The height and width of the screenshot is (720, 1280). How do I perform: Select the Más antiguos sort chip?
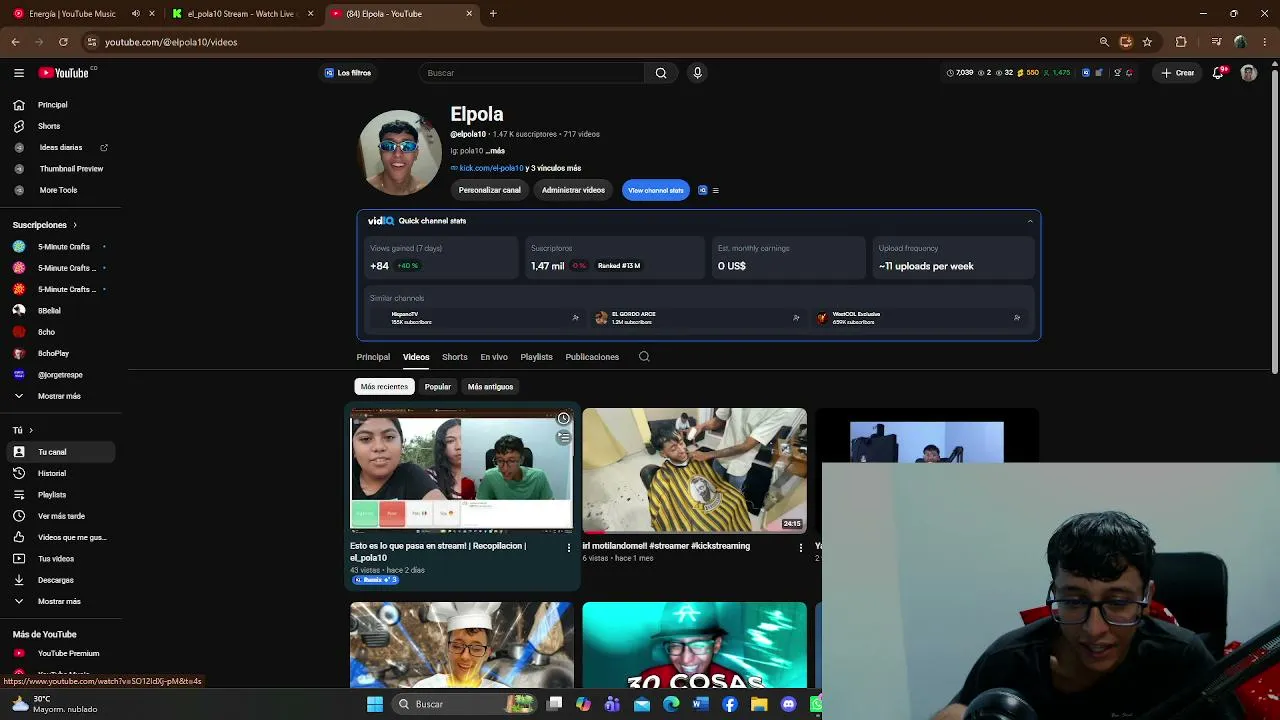click(490, 387)
